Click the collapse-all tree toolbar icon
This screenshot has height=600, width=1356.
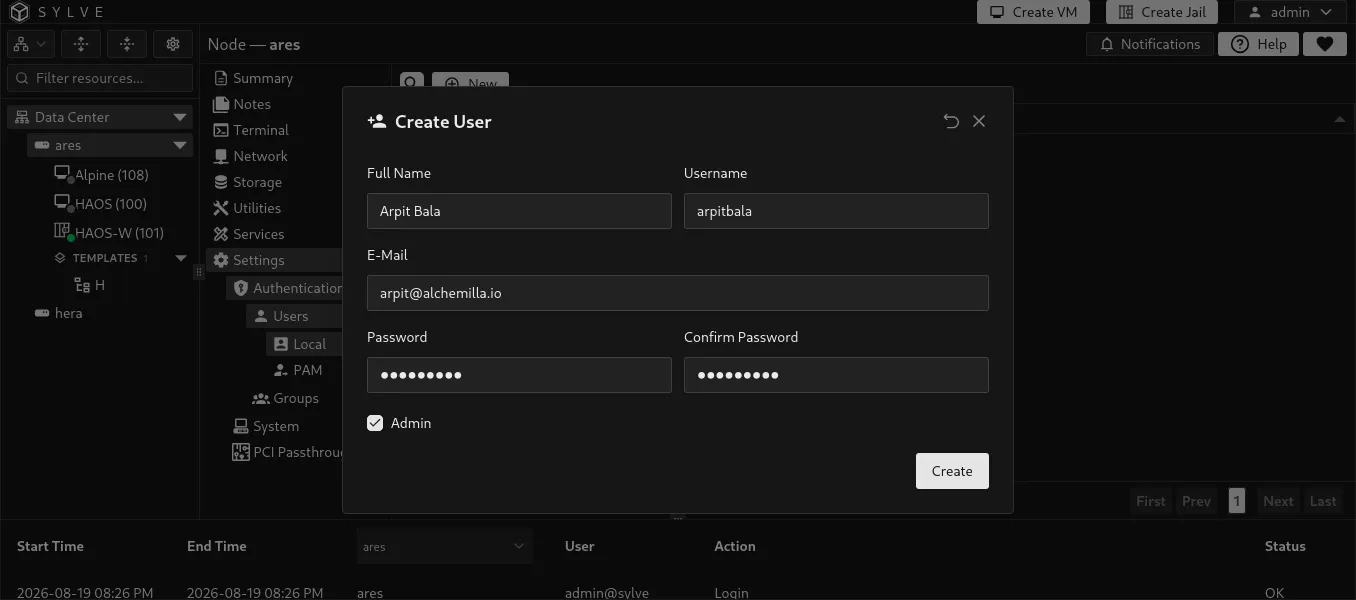coord(127,44)
